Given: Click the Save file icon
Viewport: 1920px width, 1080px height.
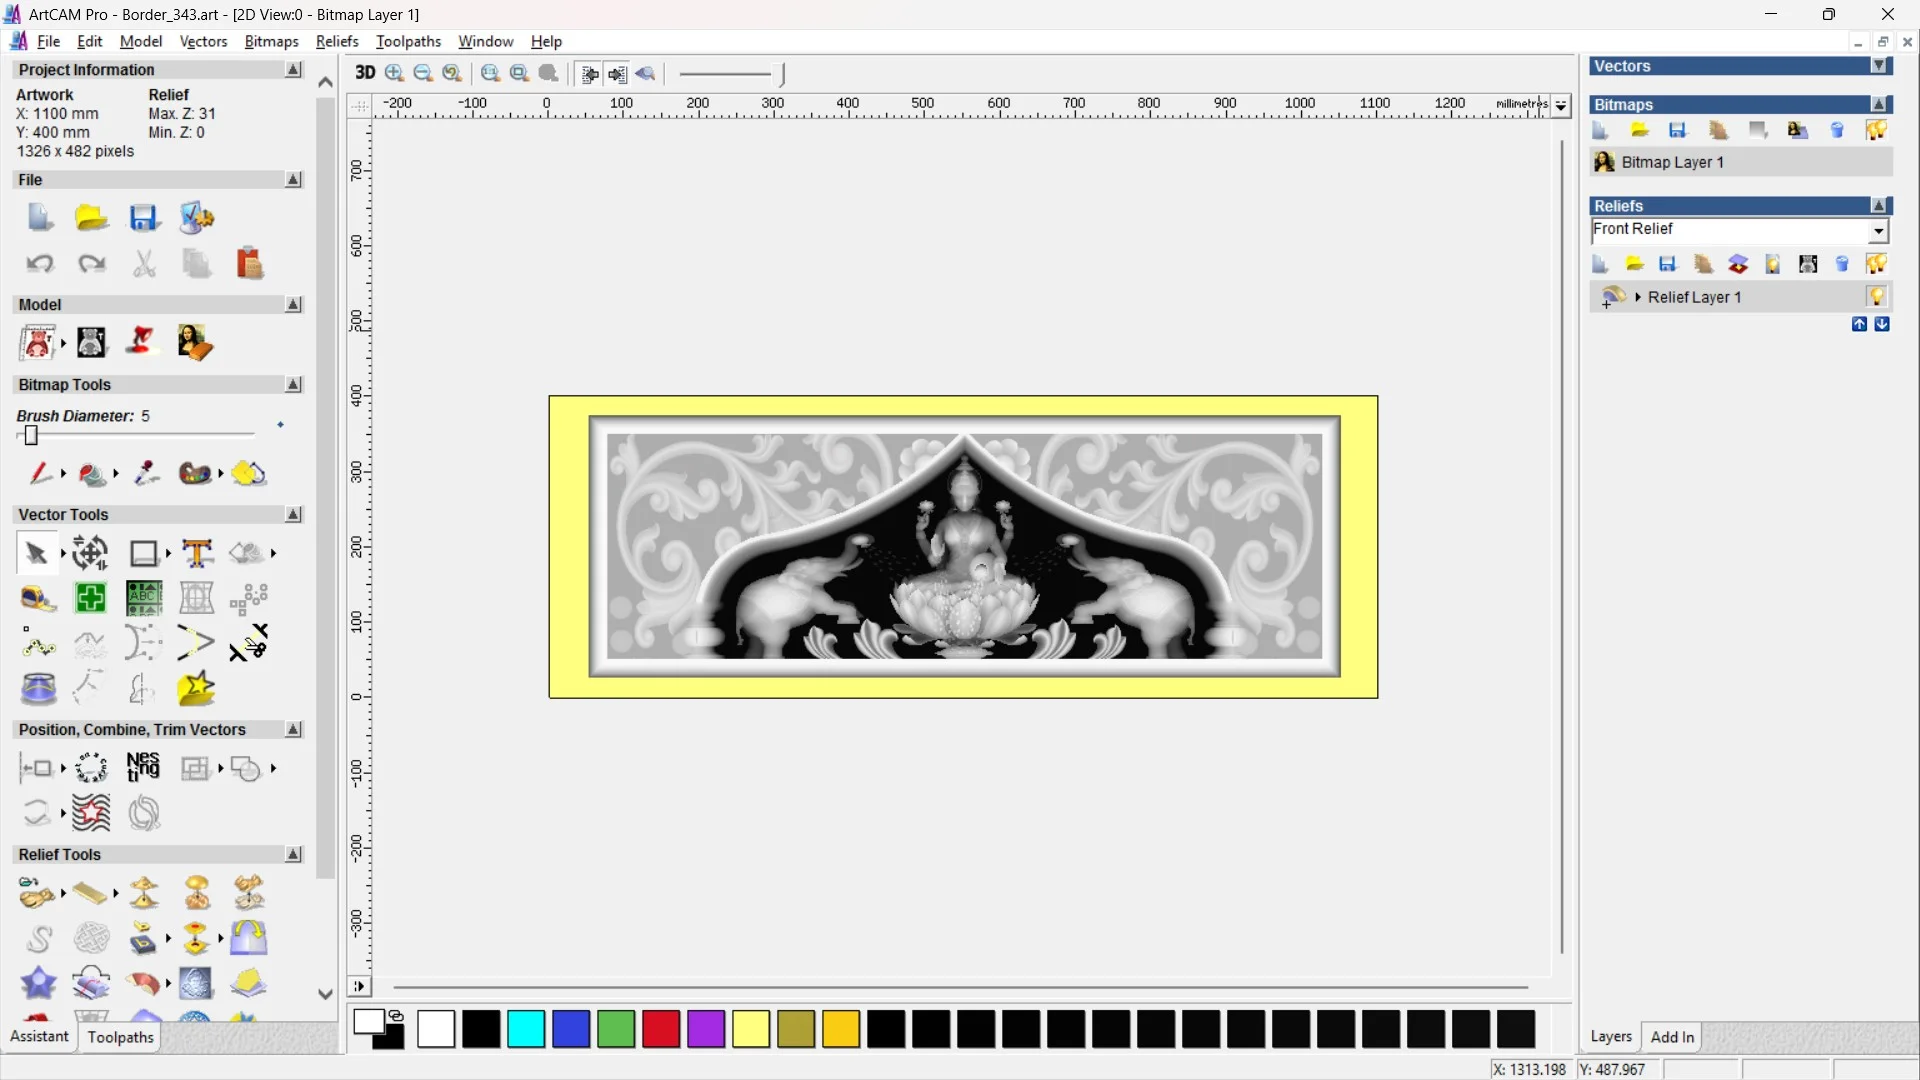Looking at the screenshot, I should [x=144, y=218].
